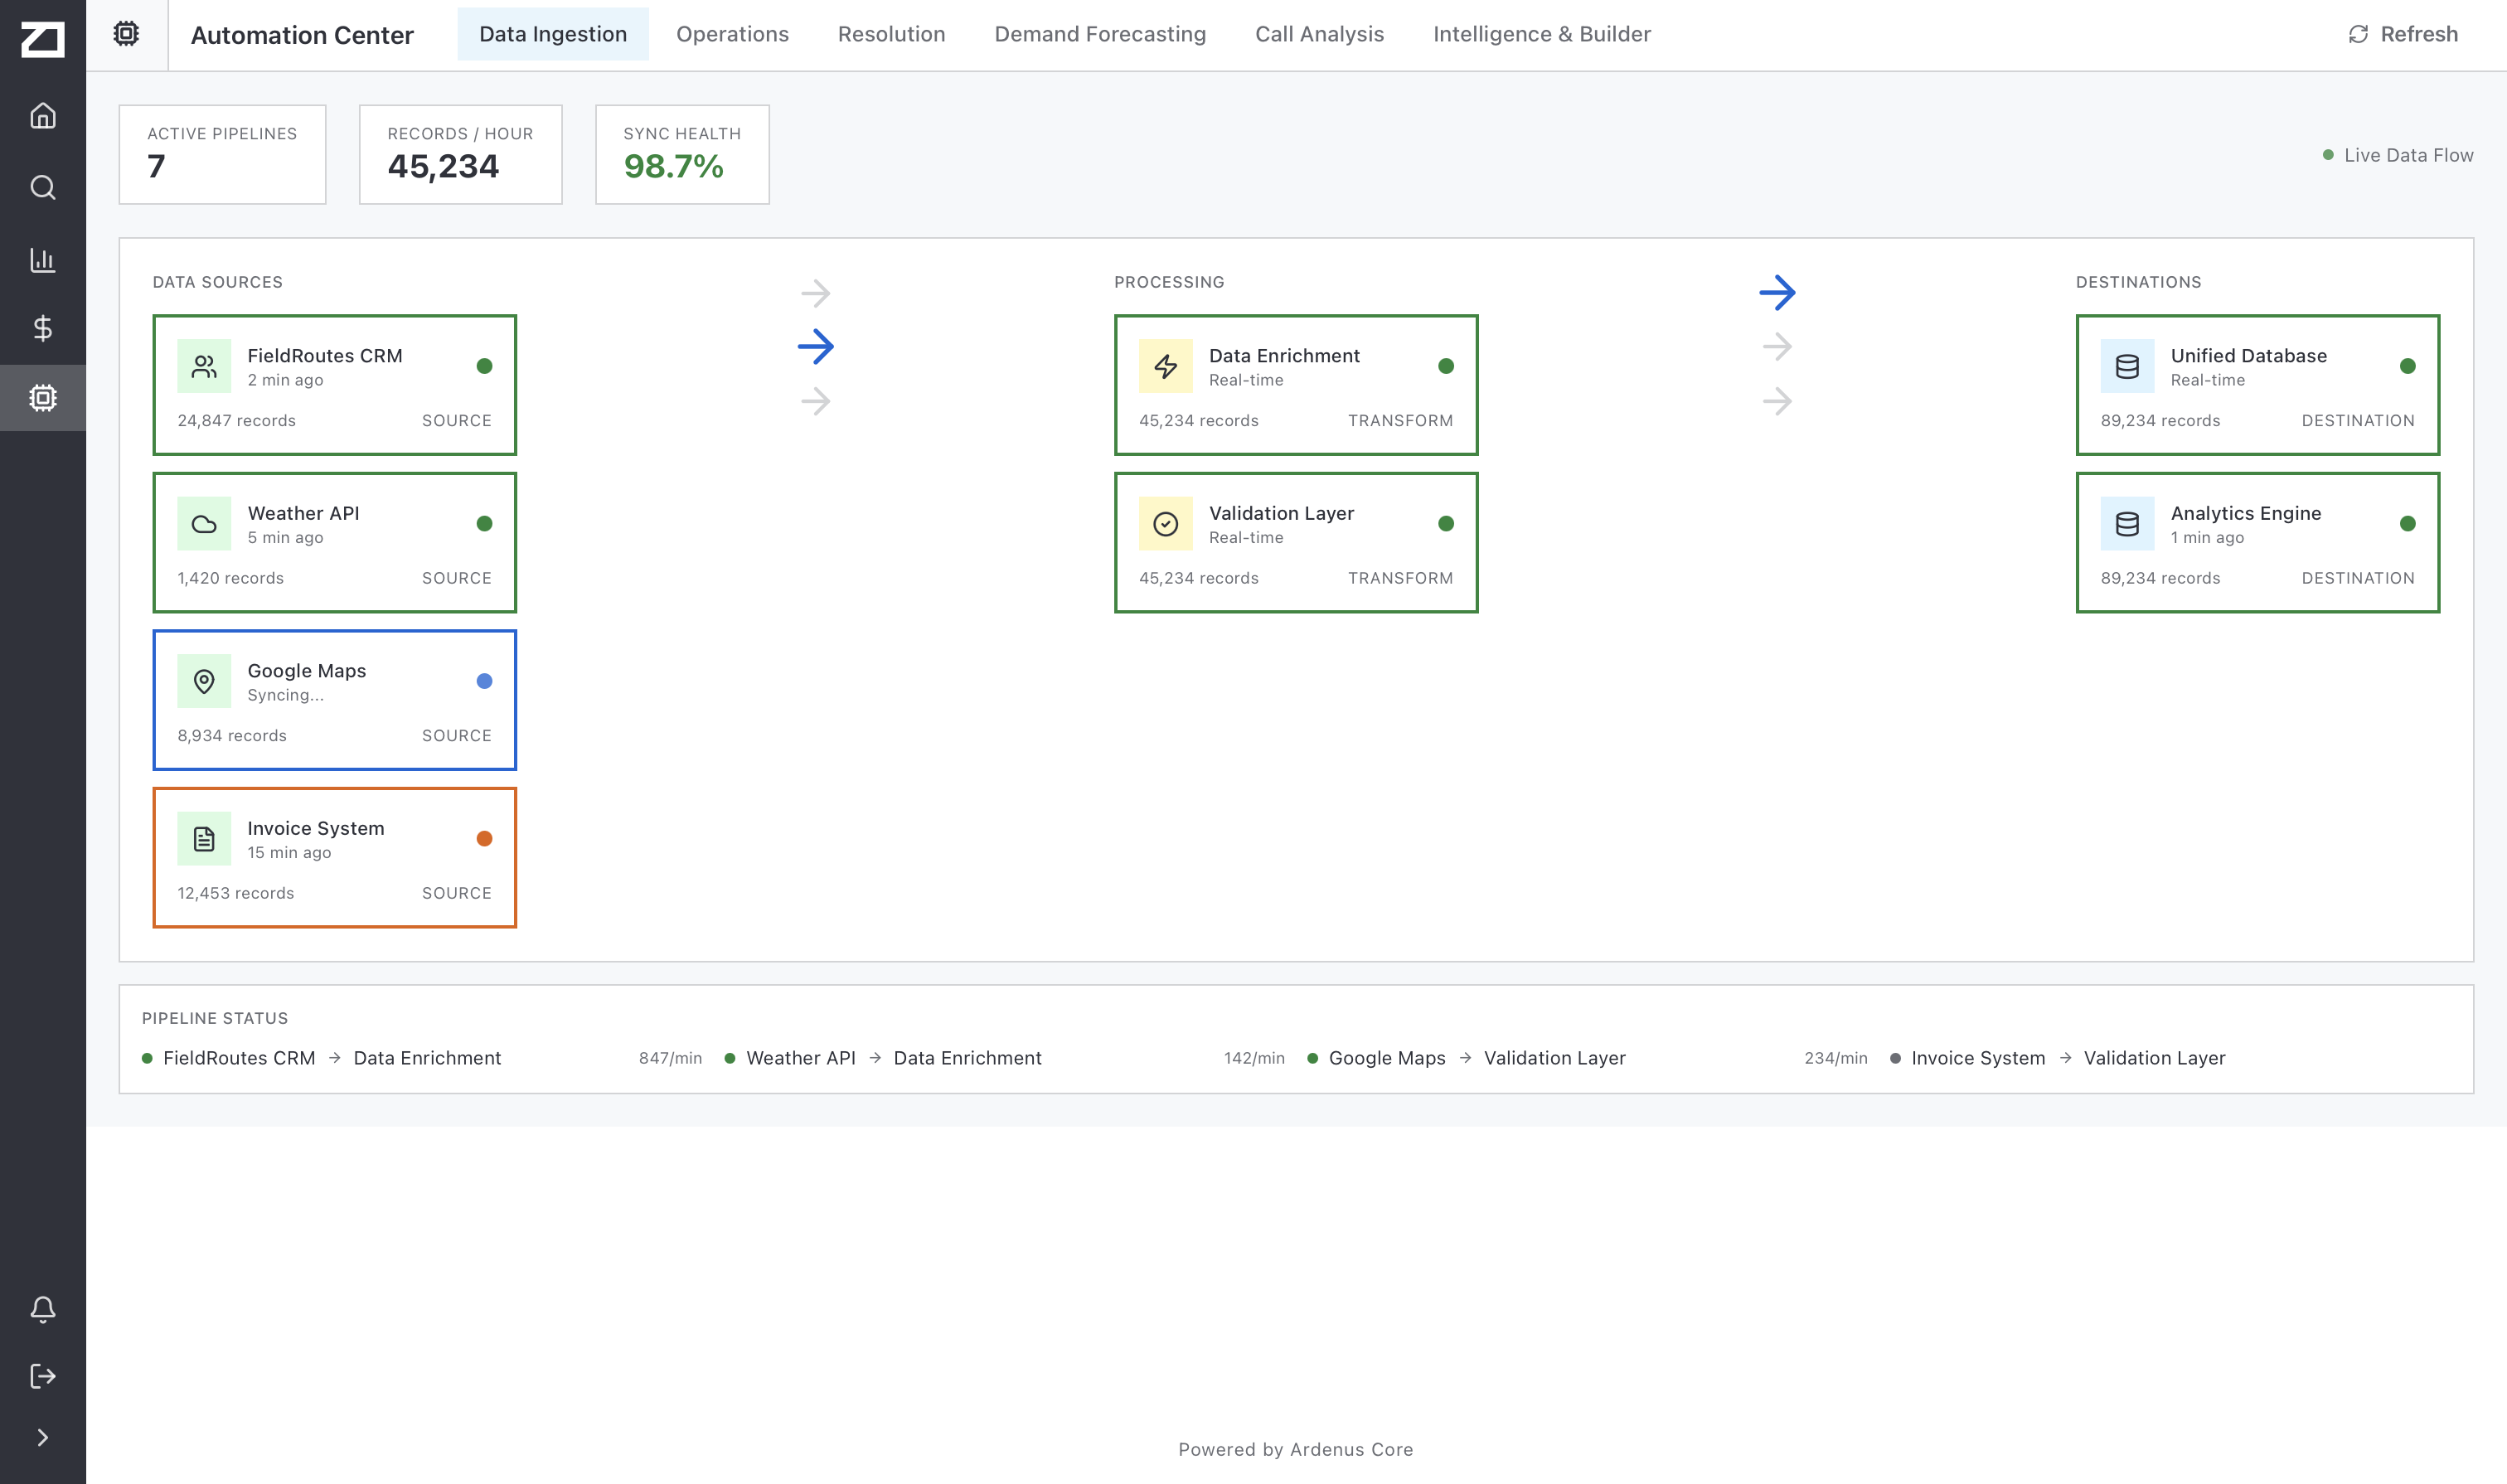The image size is (2507, 1484).
Task: Expand the sidebar with bottom chevron
Action: [42, 1437]
